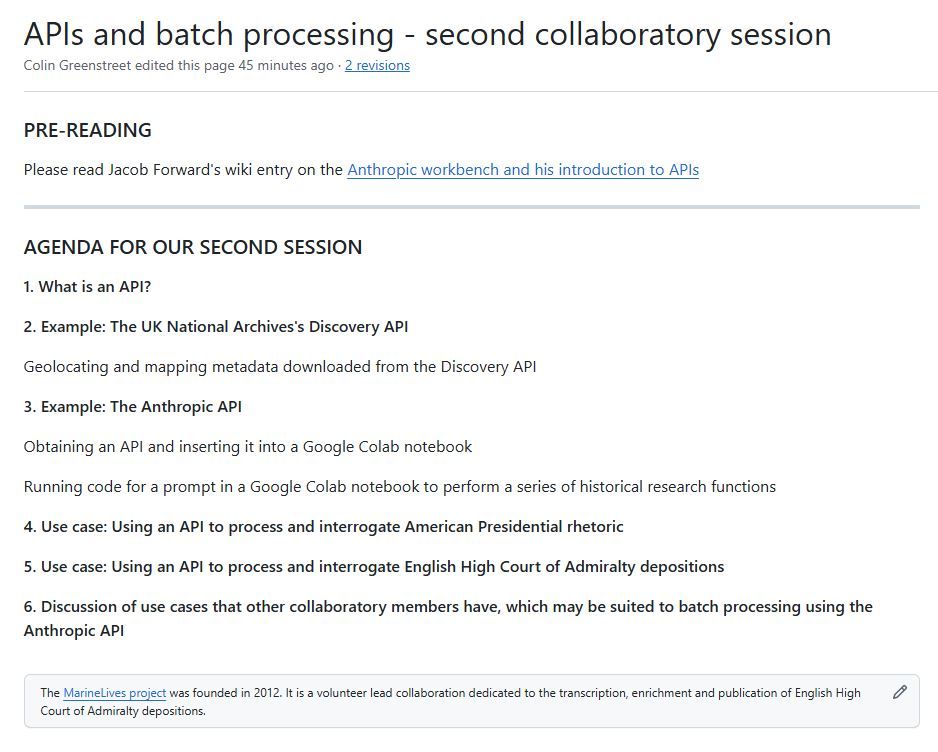The image size is (938, 752).
Task: Select the UK National Archives's Discovery API item
Action: coord(216,327)
